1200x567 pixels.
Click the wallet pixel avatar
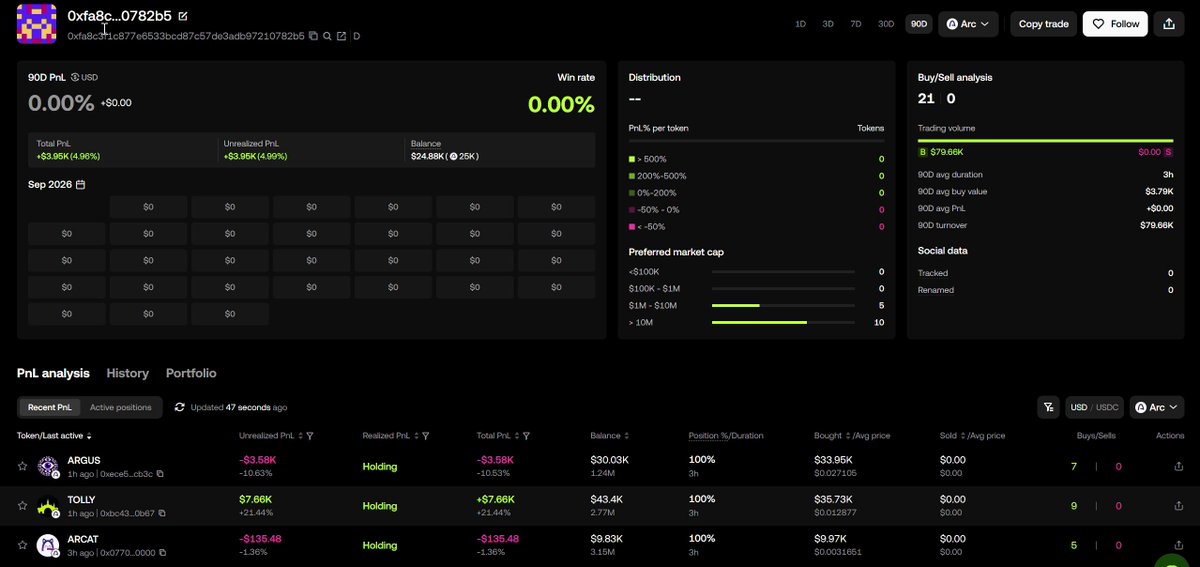36,23
